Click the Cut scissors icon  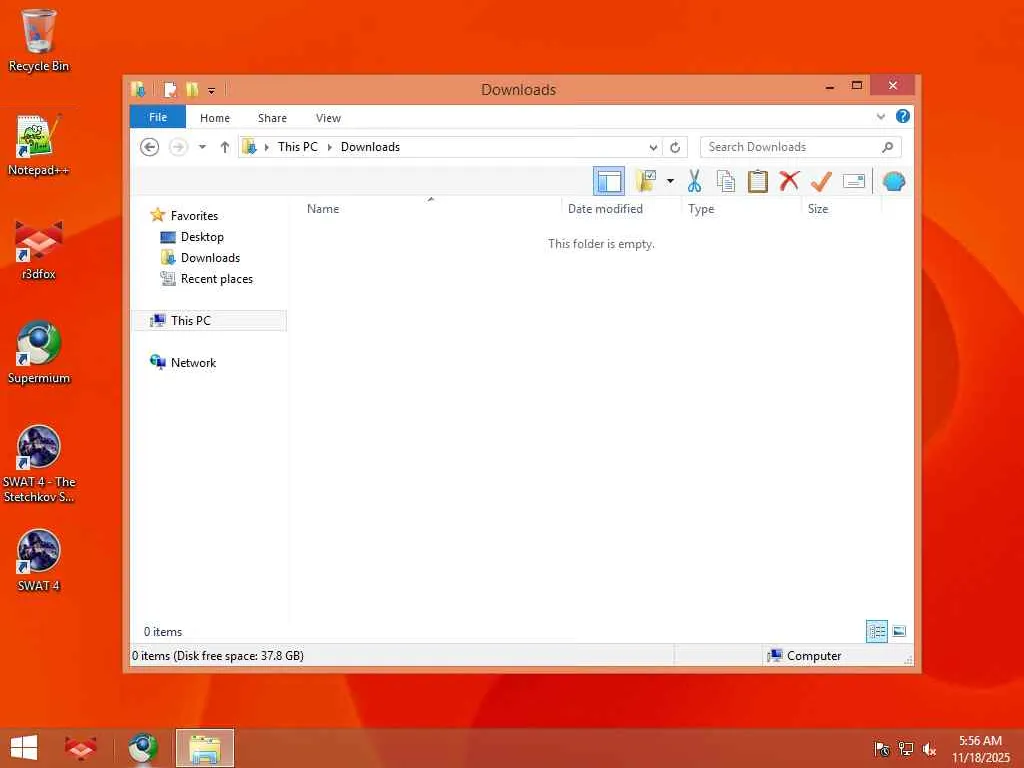point(694,181)
